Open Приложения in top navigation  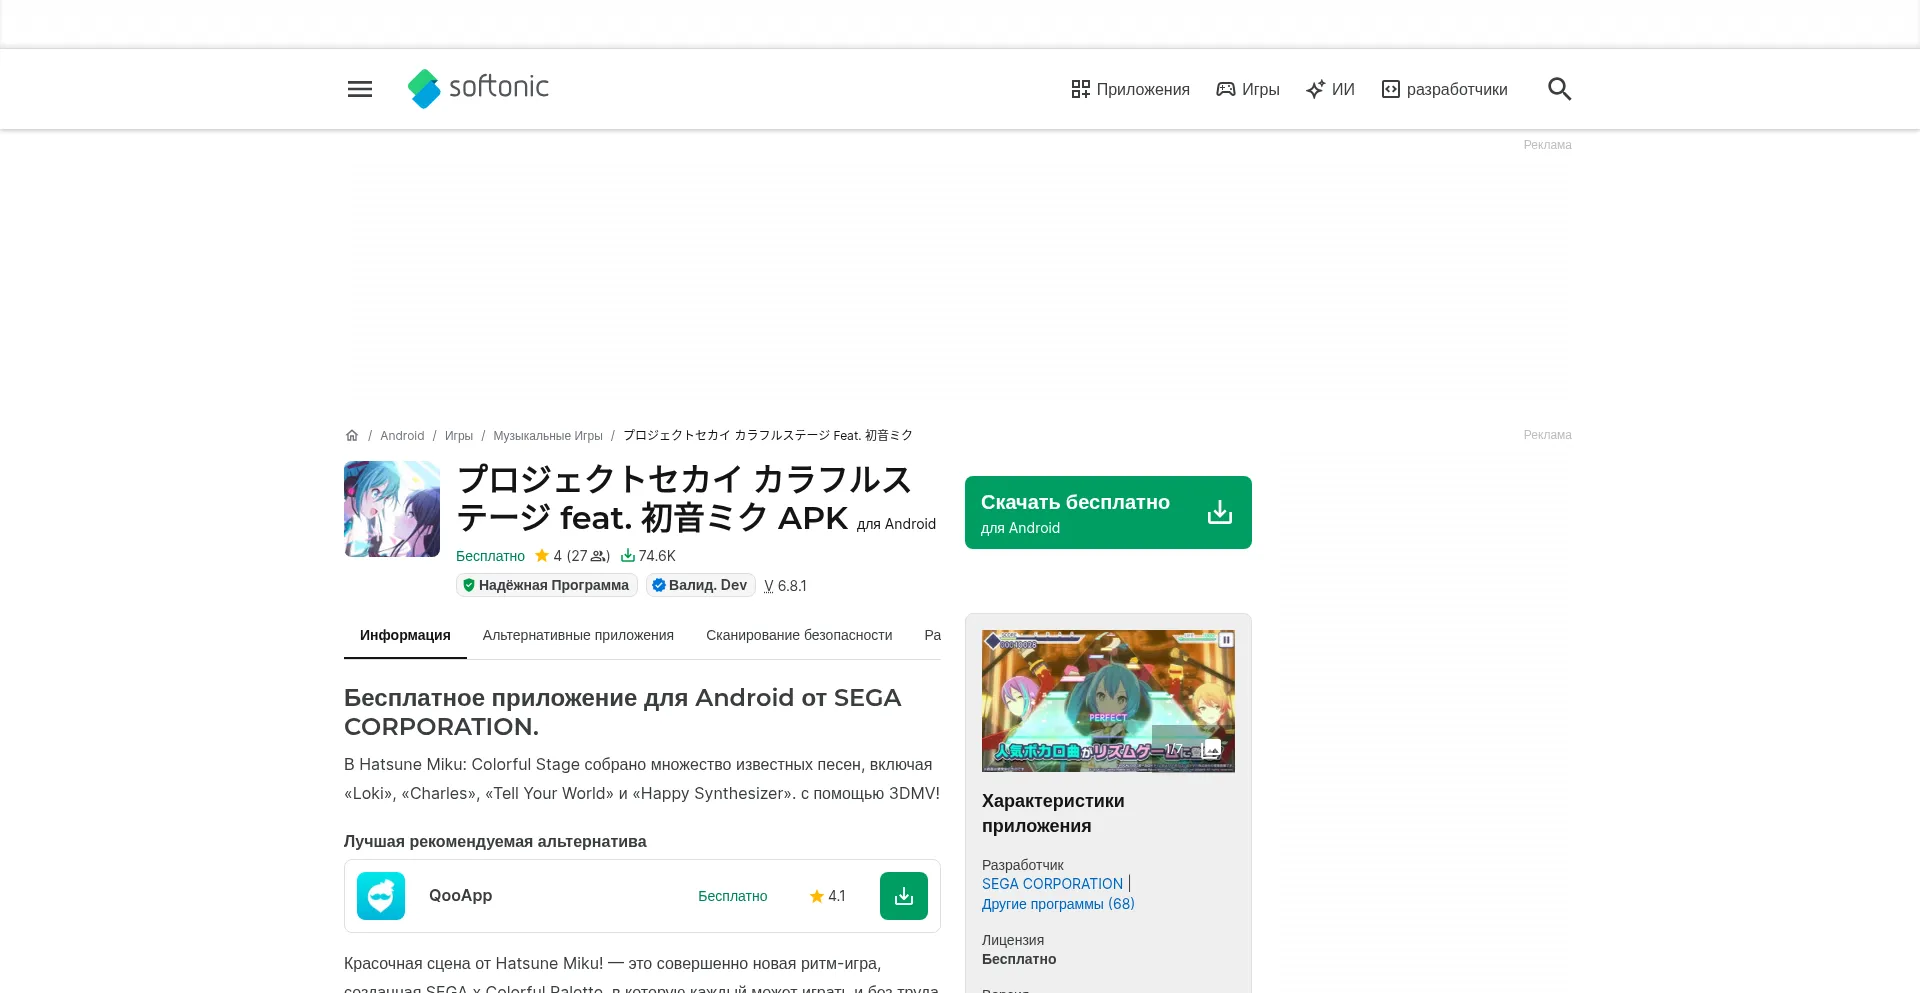(x=1130, y=89)
